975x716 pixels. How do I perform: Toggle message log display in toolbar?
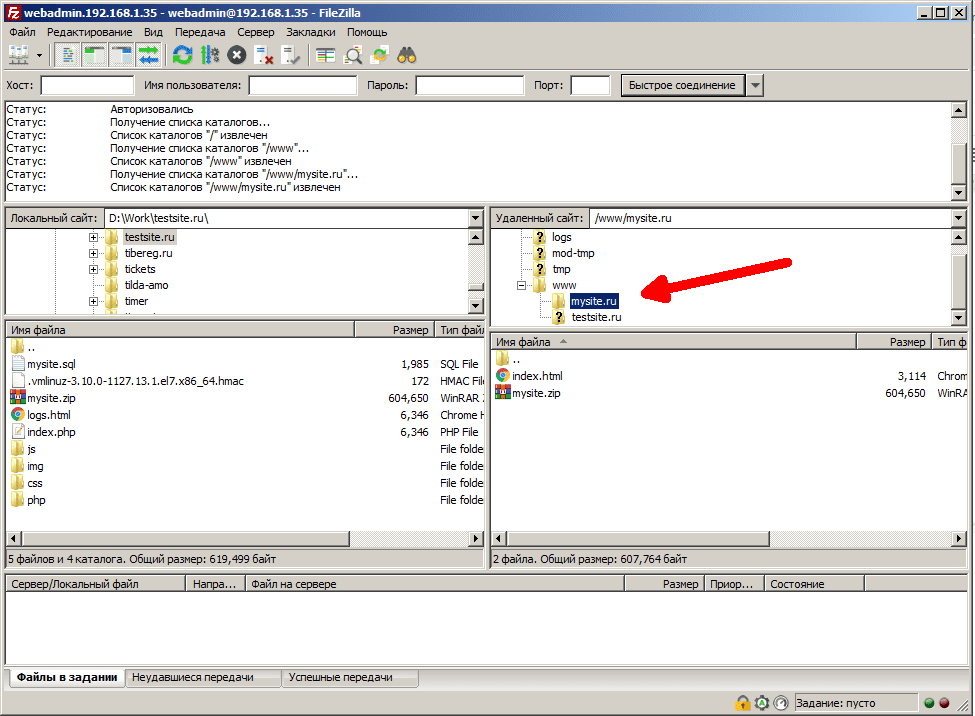click(x=68, y=55)
